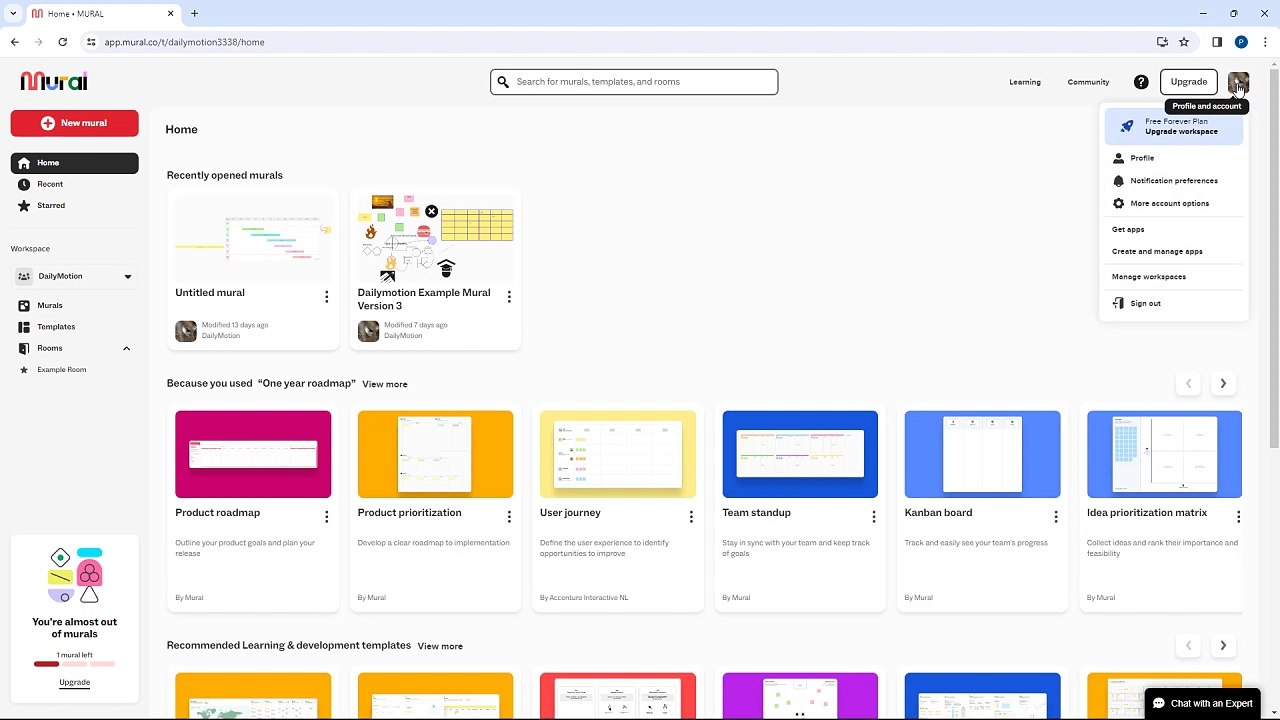
Task: Open the Chrome profile icon
Action: click(x=1241, y=42)
